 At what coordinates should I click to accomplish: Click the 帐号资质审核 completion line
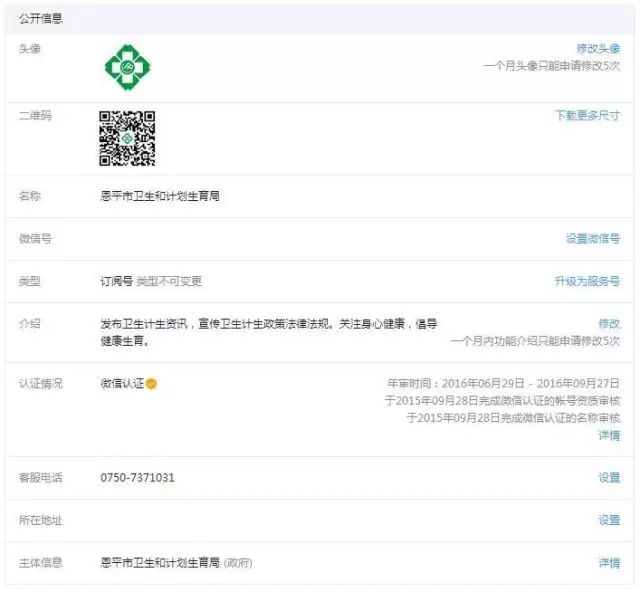pyautogui.click(x=502, y=401)
